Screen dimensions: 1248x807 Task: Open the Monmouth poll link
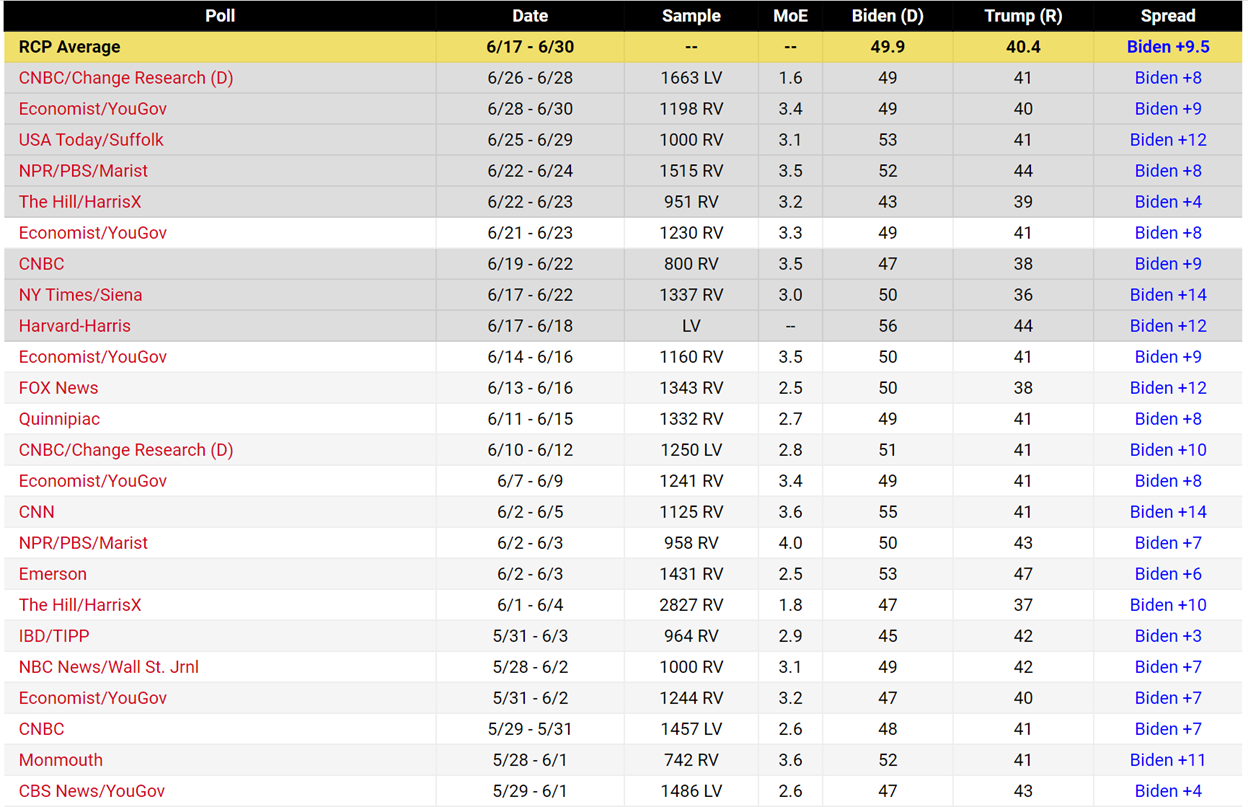[61, 760]
